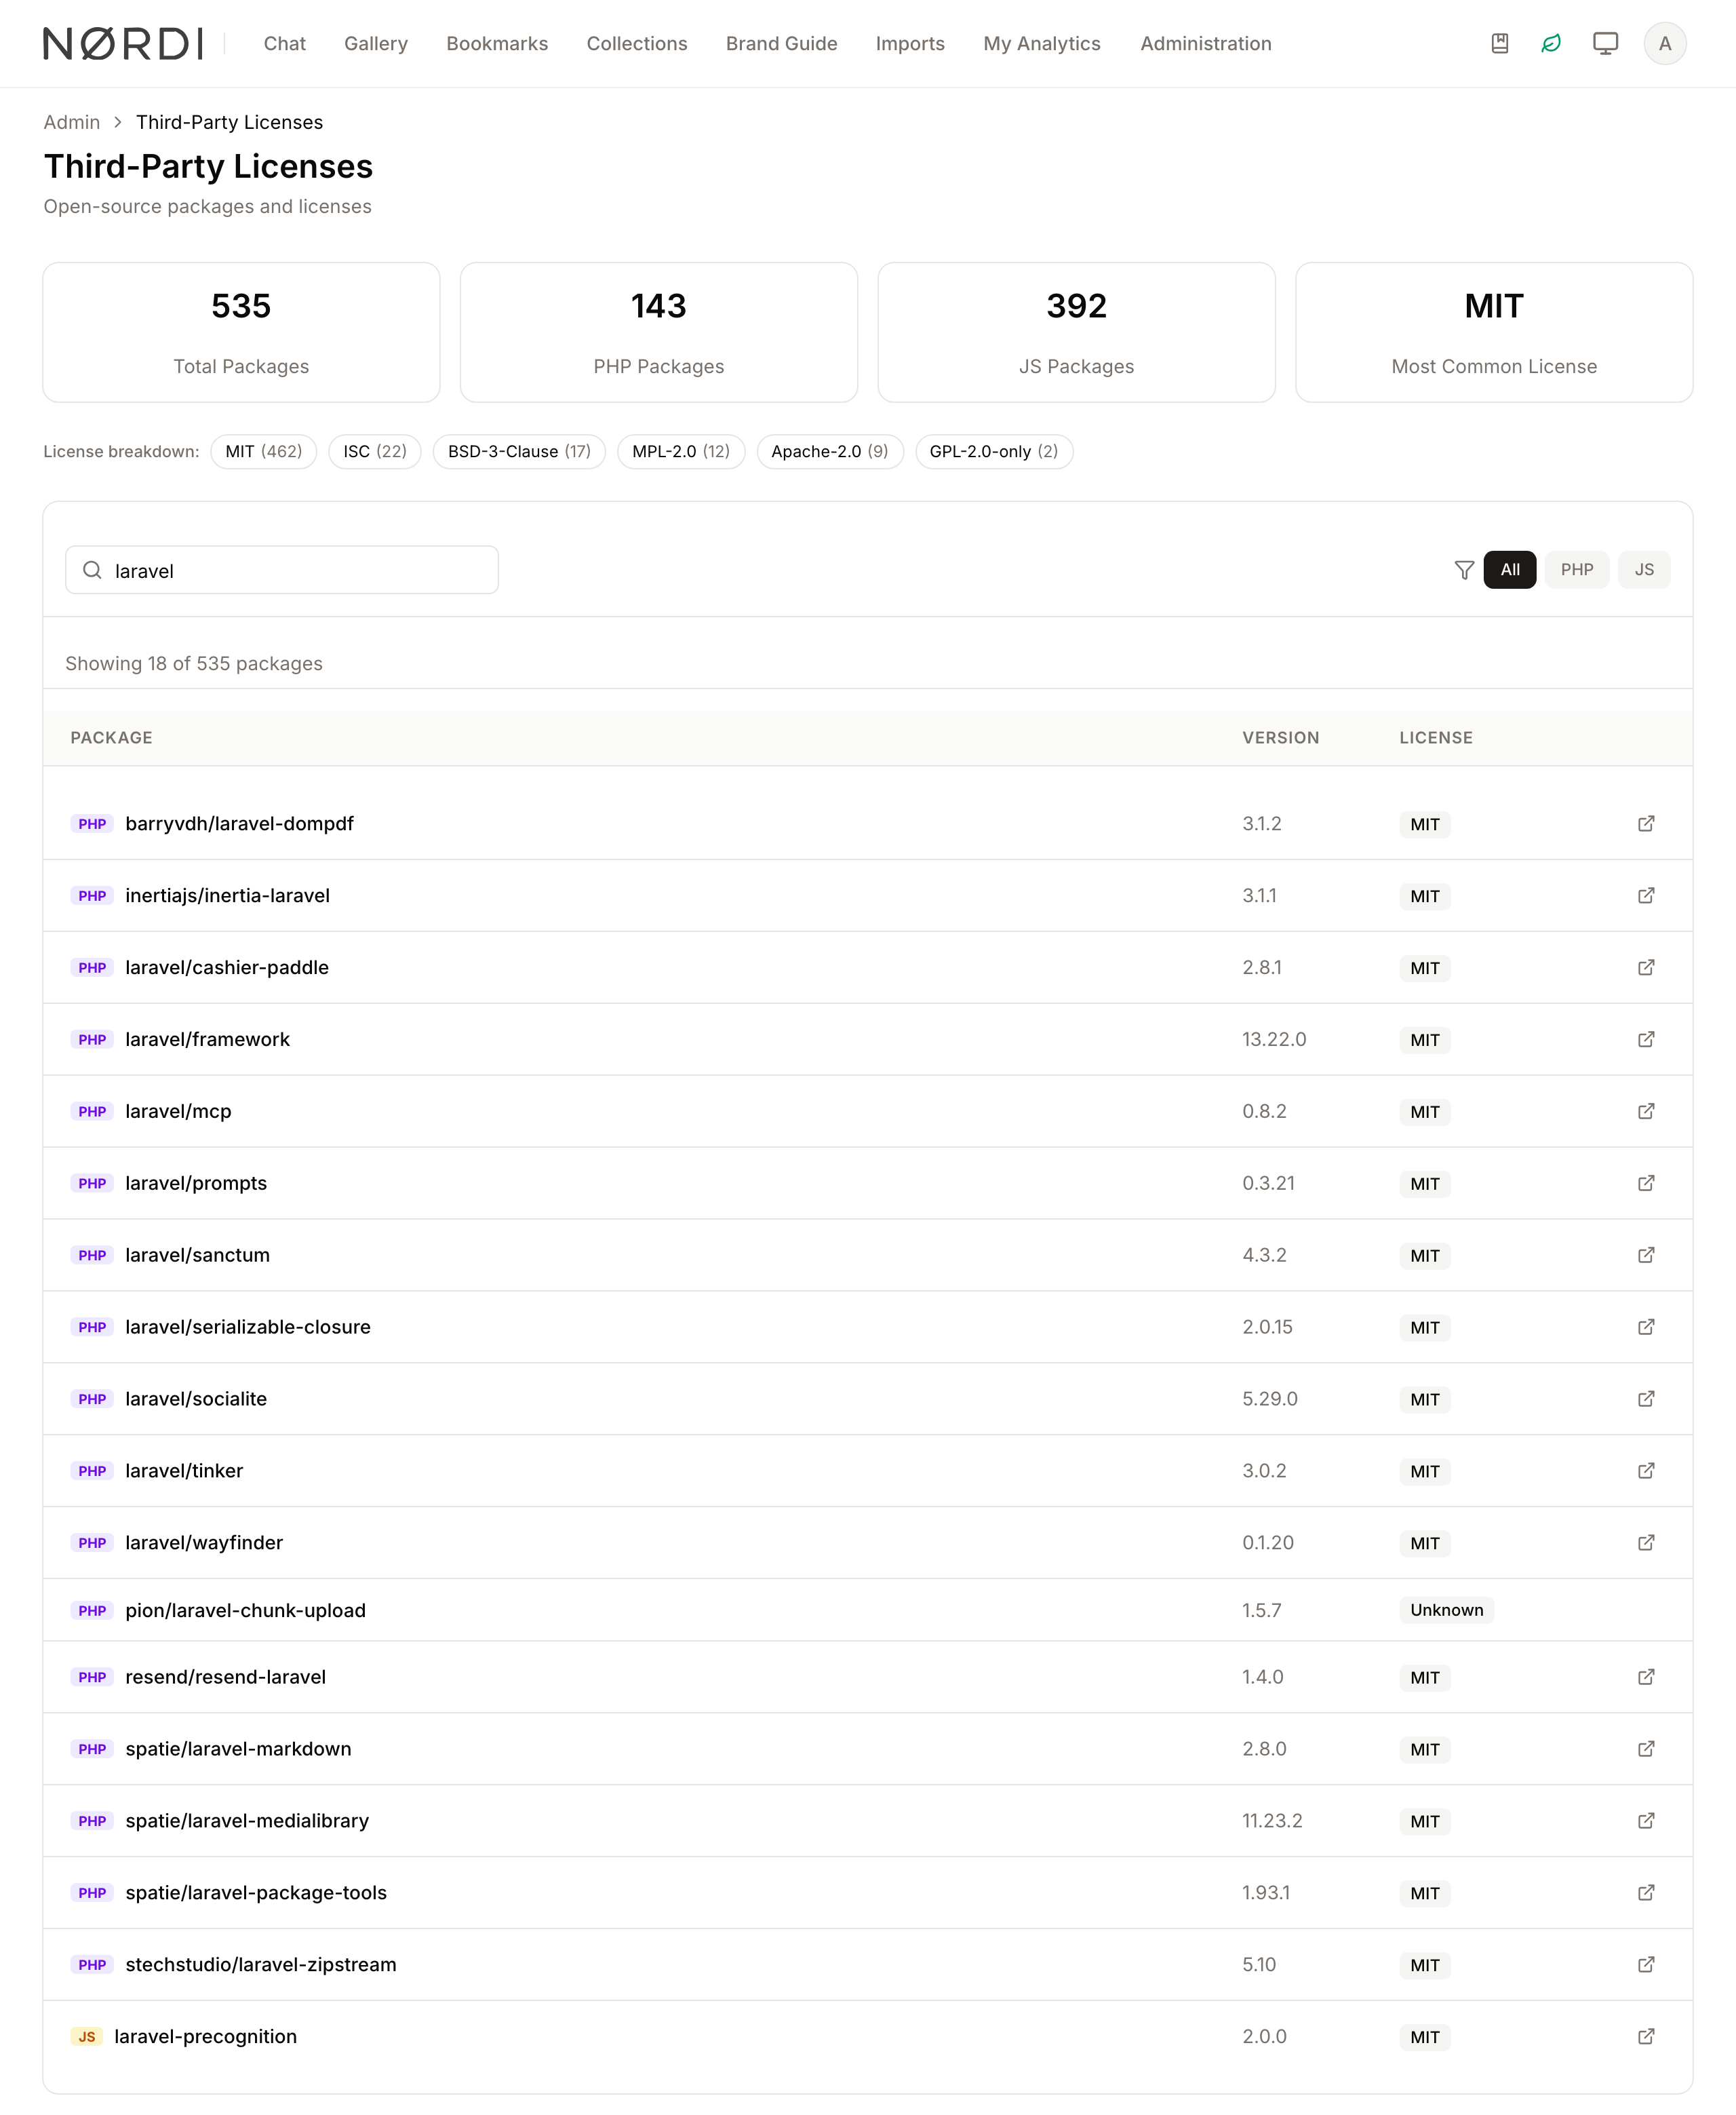Click the MIT badge in the laravel/sanctum row
This screenshot has height=2115, width=1736.
1424,1256
